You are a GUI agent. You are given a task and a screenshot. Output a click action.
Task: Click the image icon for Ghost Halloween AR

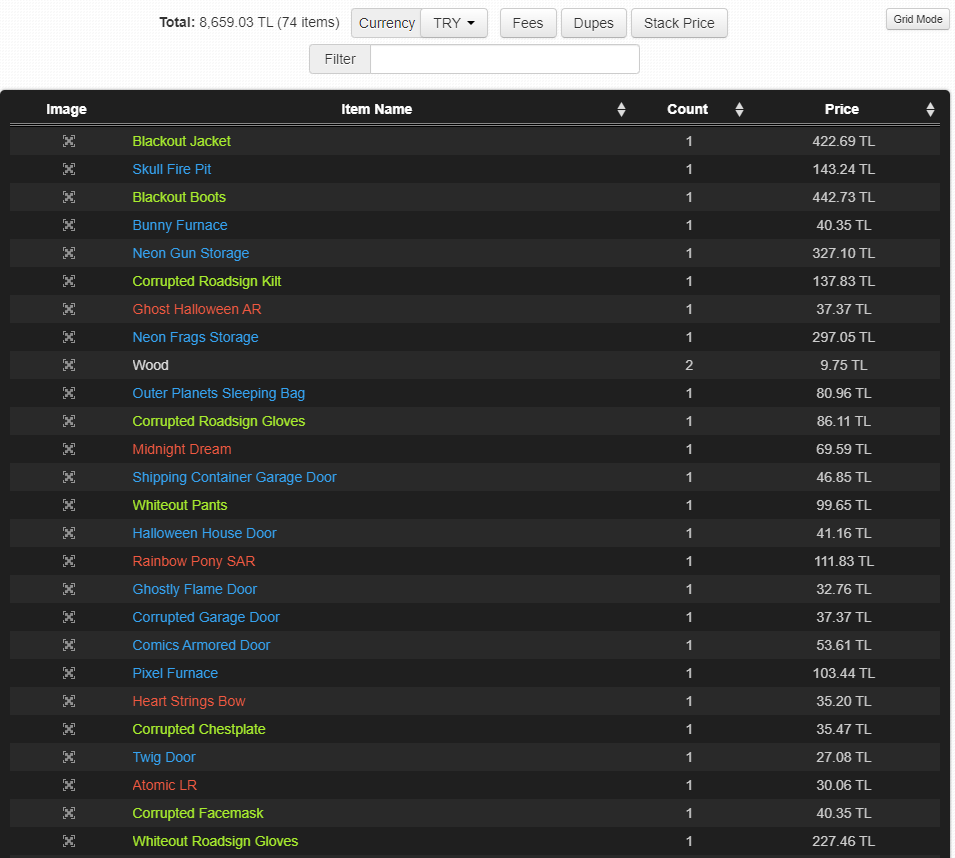(x=69, y=309)
